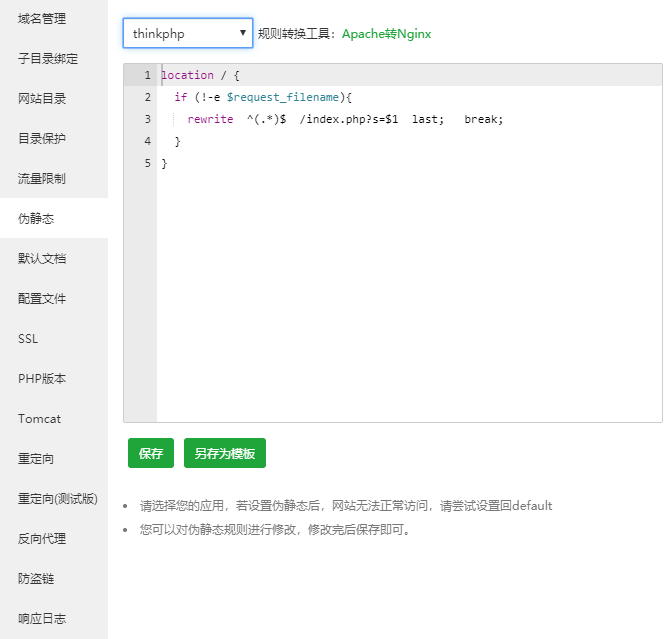Screen dimensions: 672x639
Task: Expand the thinkphp template dropdown
Action: pyautogui.click(x=188, y=33)
